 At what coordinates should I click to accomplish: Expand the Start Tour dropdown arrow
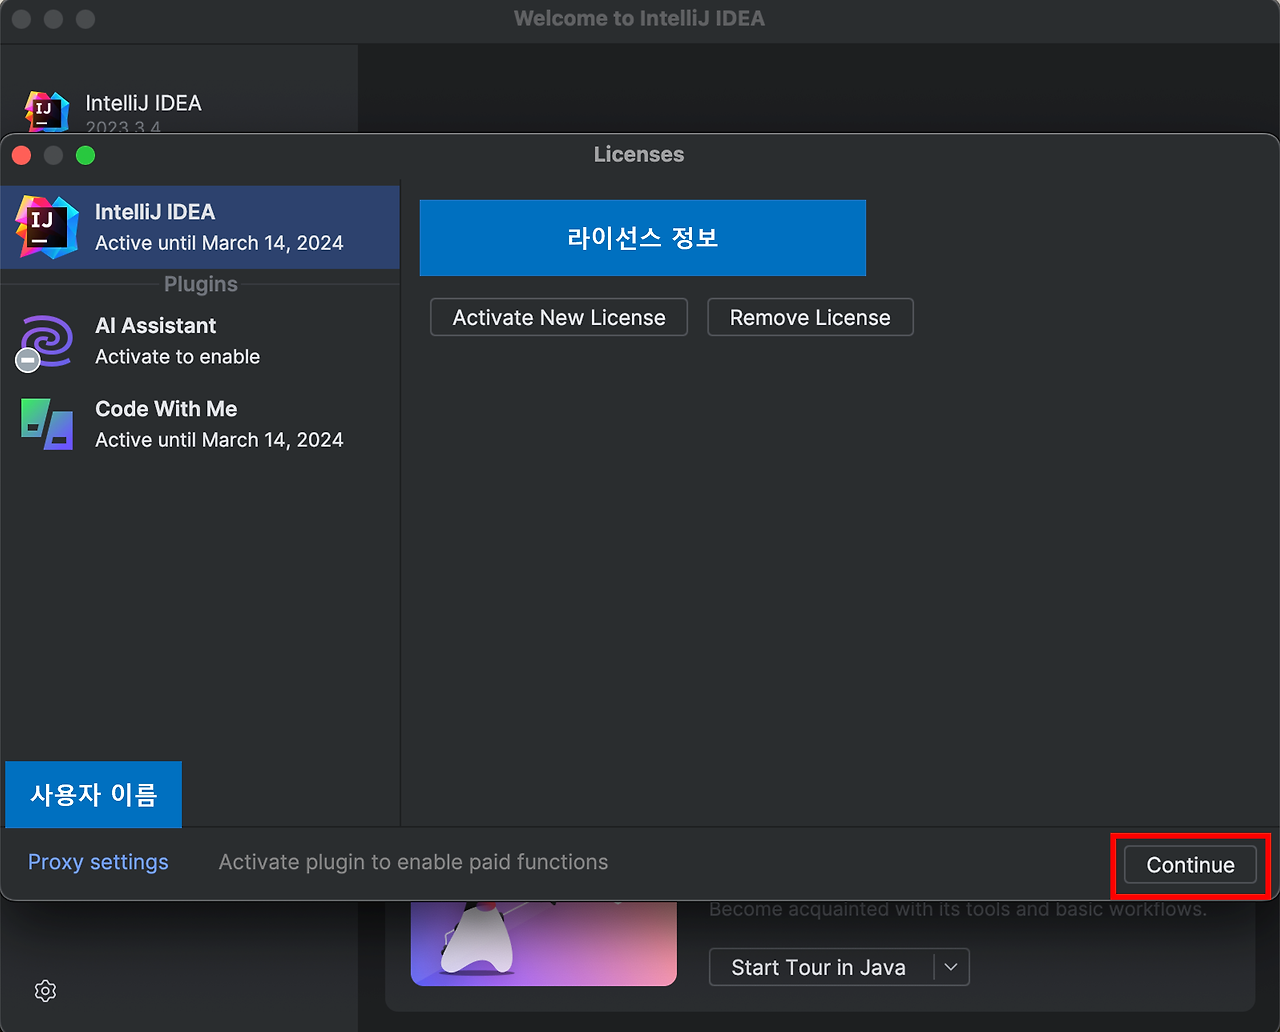(951, 967)
